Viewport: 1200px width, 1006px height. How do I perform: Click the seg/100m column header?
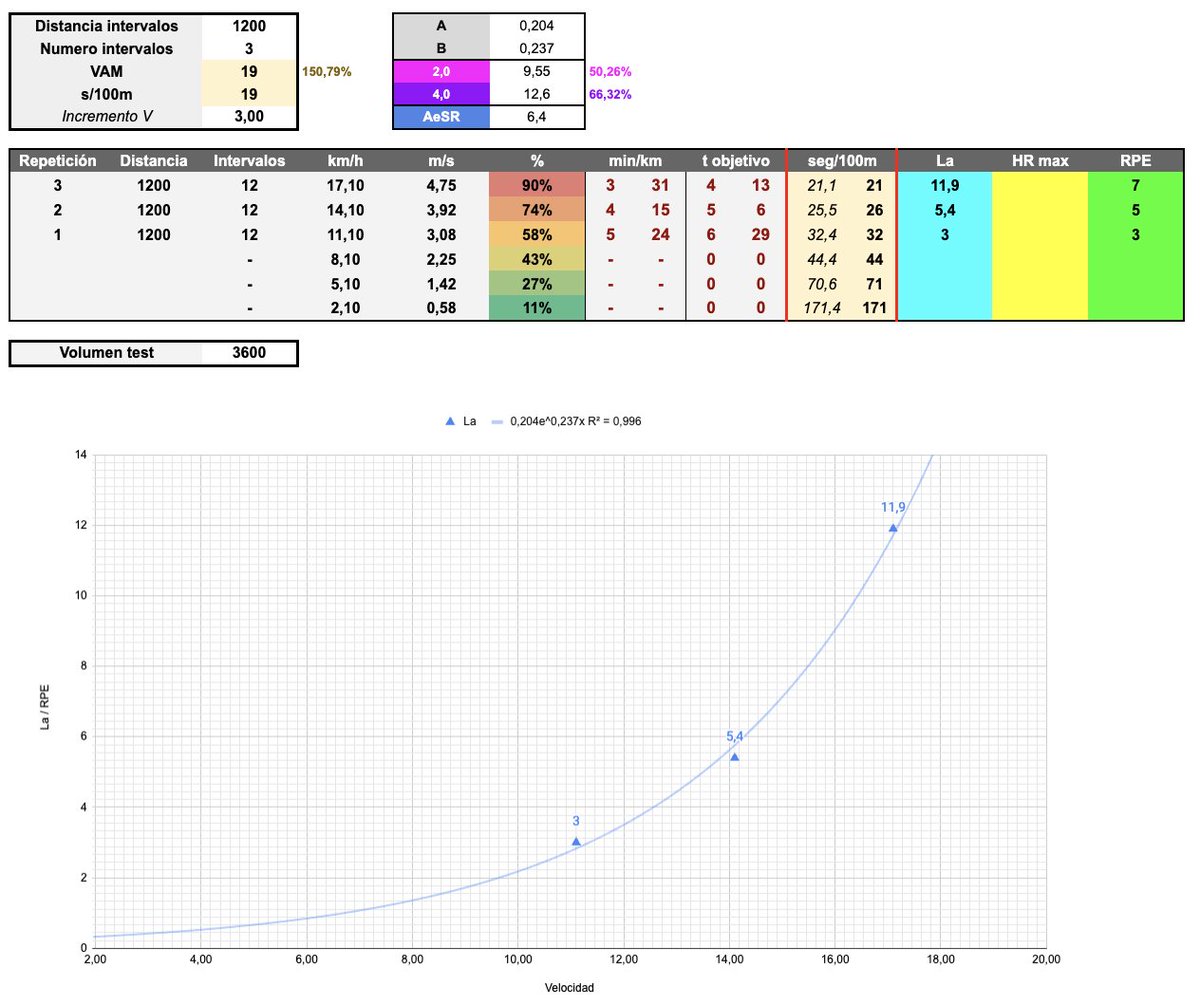click(x=842, y=160)
